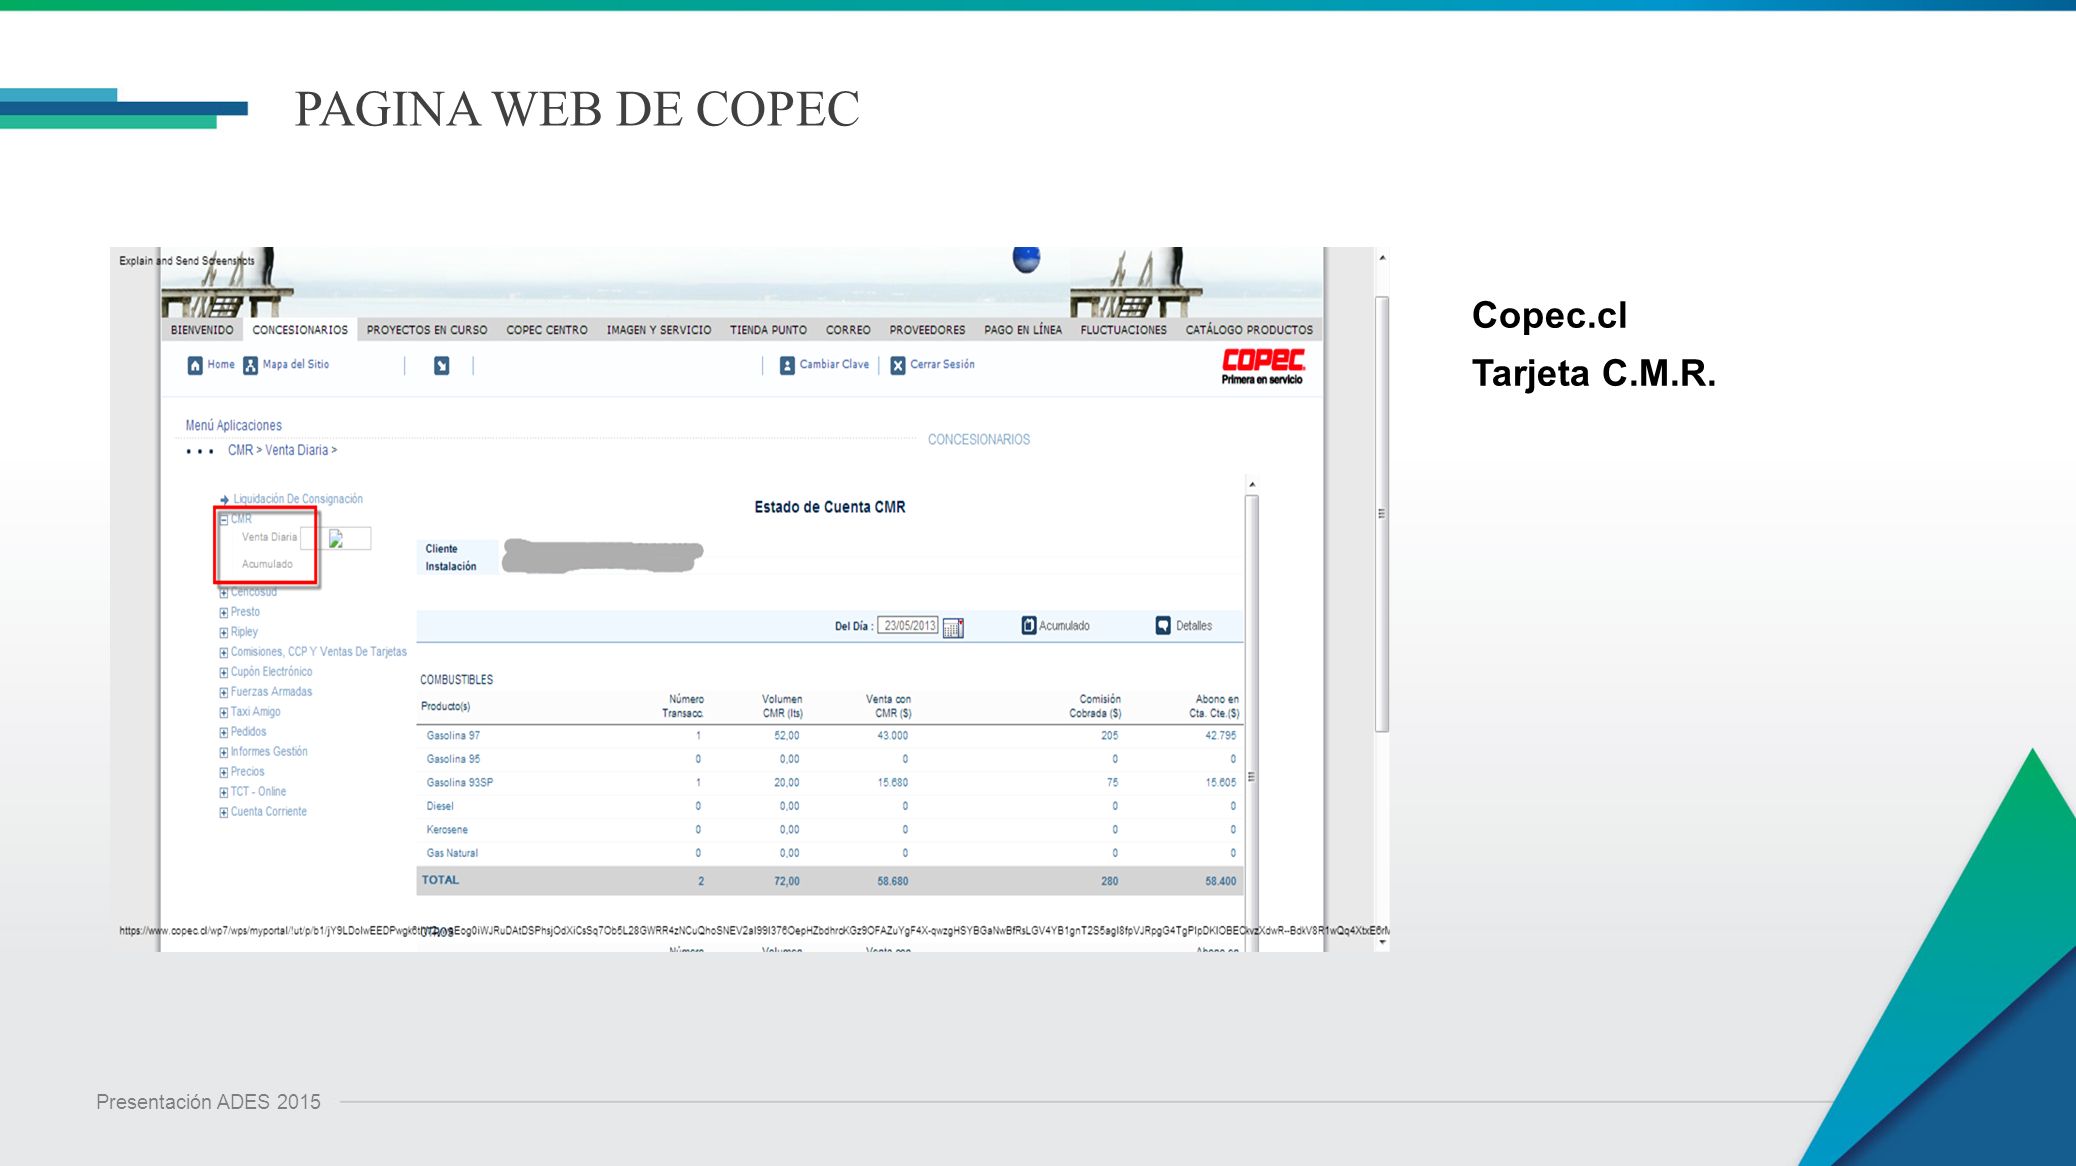The width and height of the screenshot is (2076, 1166).
Task: Expand the Pedidos node
Action: point(224,732)
